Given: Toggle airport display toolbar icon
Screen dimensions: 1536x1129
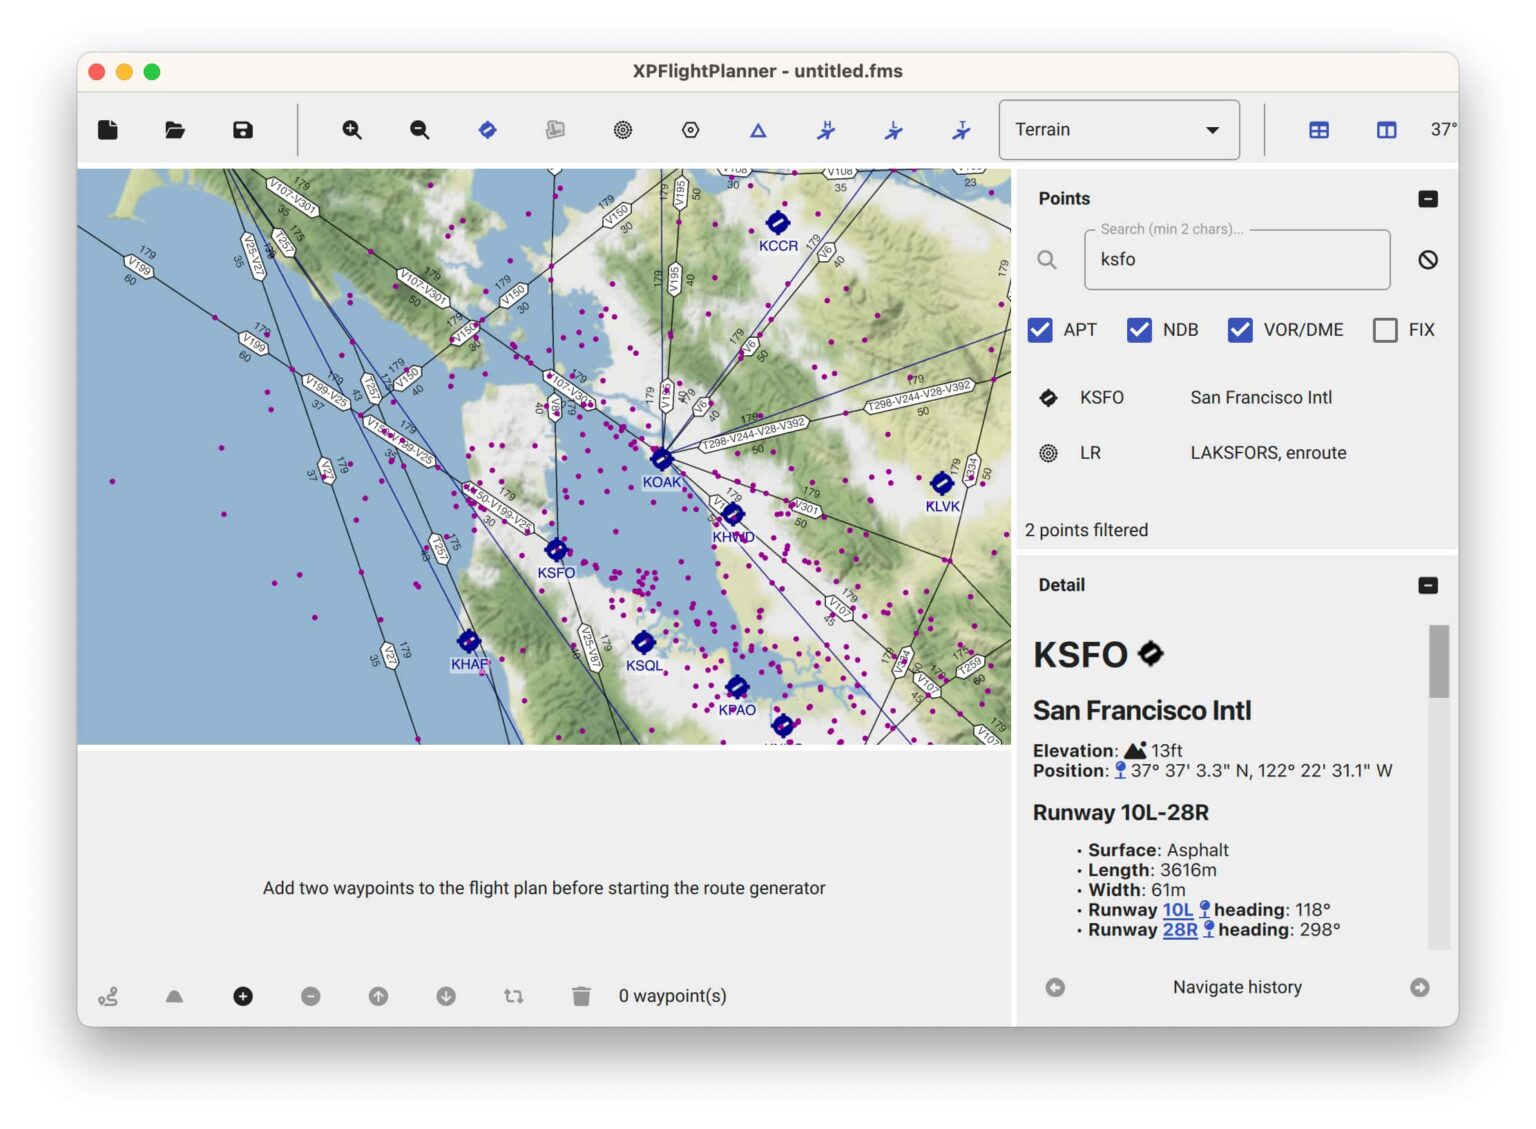Looking at the screenshot, I should coord(487,130).
